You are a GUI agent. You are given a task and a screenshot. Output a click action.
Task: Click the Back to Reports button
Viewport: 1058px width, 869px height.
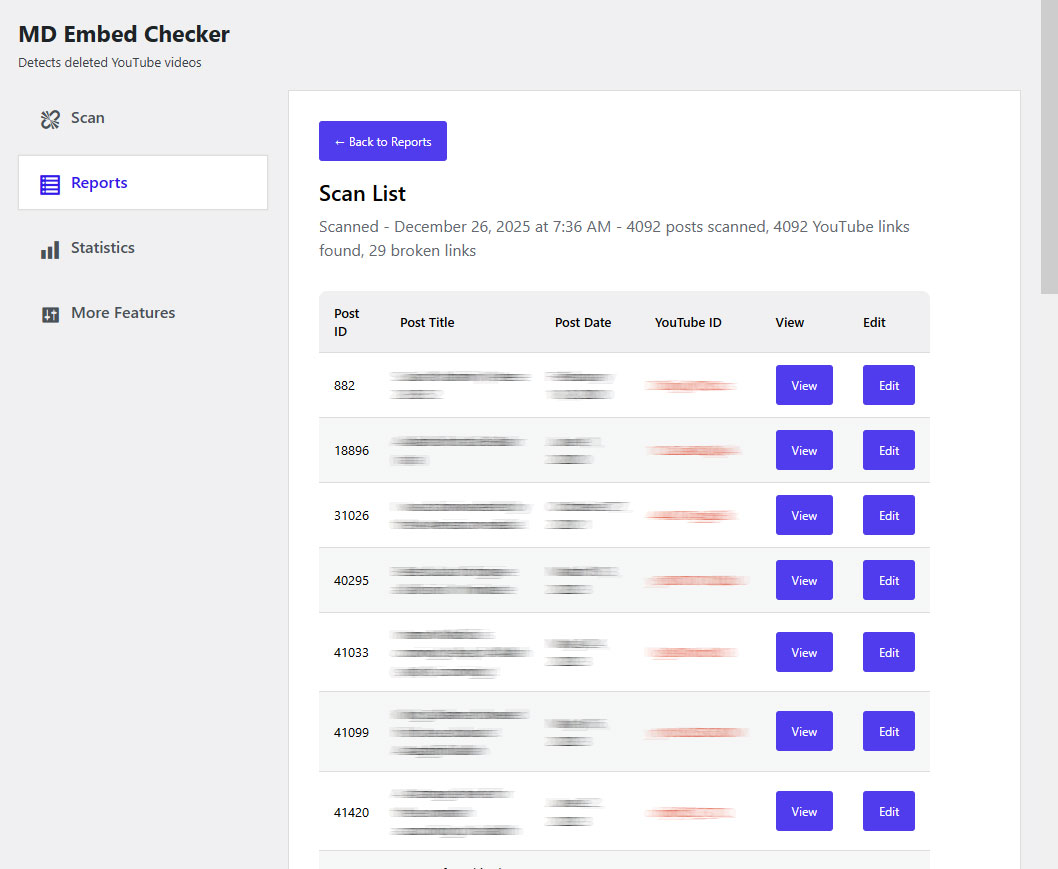tap(383, 141)
